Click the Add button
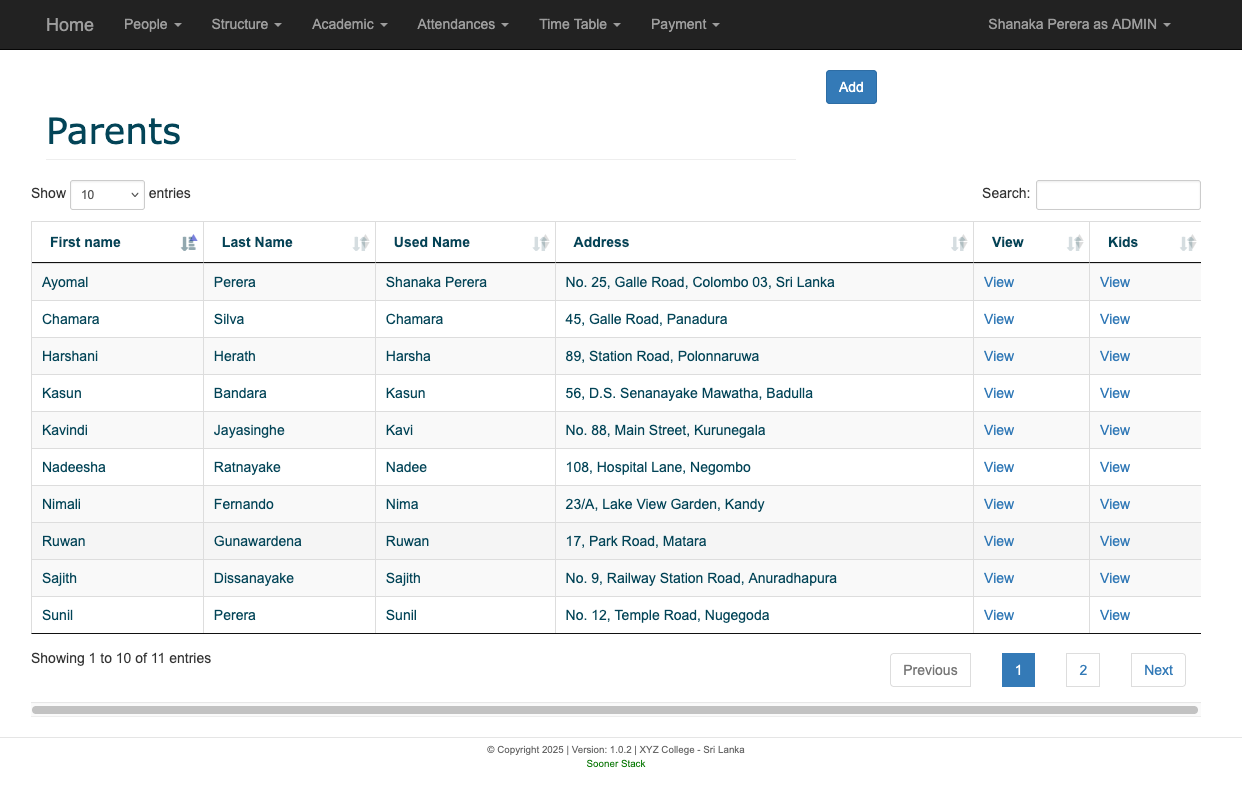Image resolution: width=1242 pixels, height=787 pixels. coord(851,87)
